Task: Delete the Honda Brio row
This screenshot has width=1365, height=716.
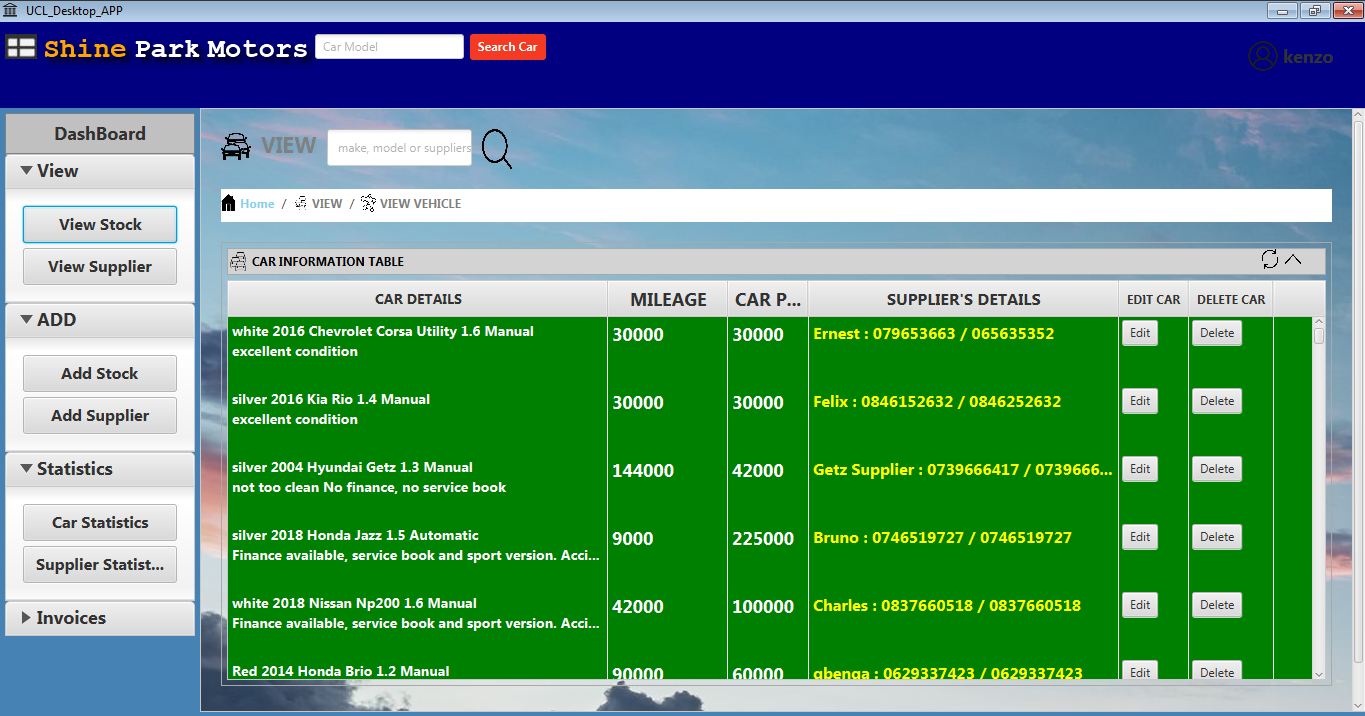Action: [1217, 671]
